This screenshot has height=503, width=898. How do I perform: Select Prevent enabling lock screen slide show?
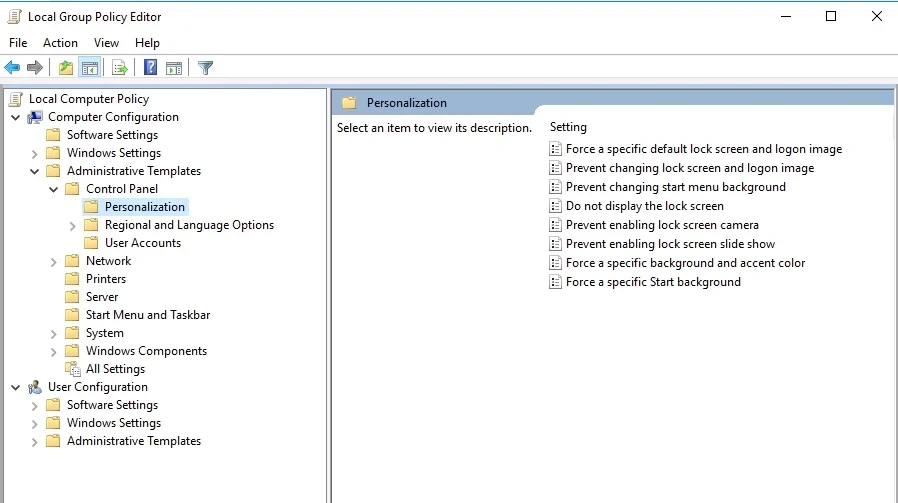[670, 244]
